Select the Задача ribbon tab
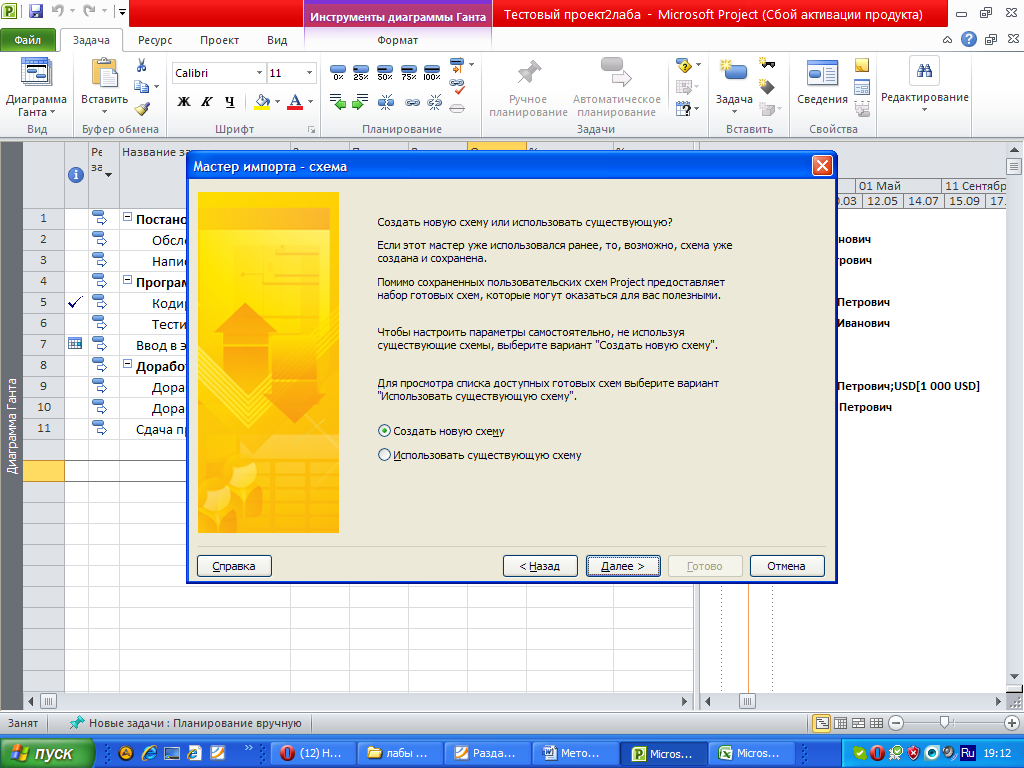This screenshot has height=768, width=1024. pos(91,40)
